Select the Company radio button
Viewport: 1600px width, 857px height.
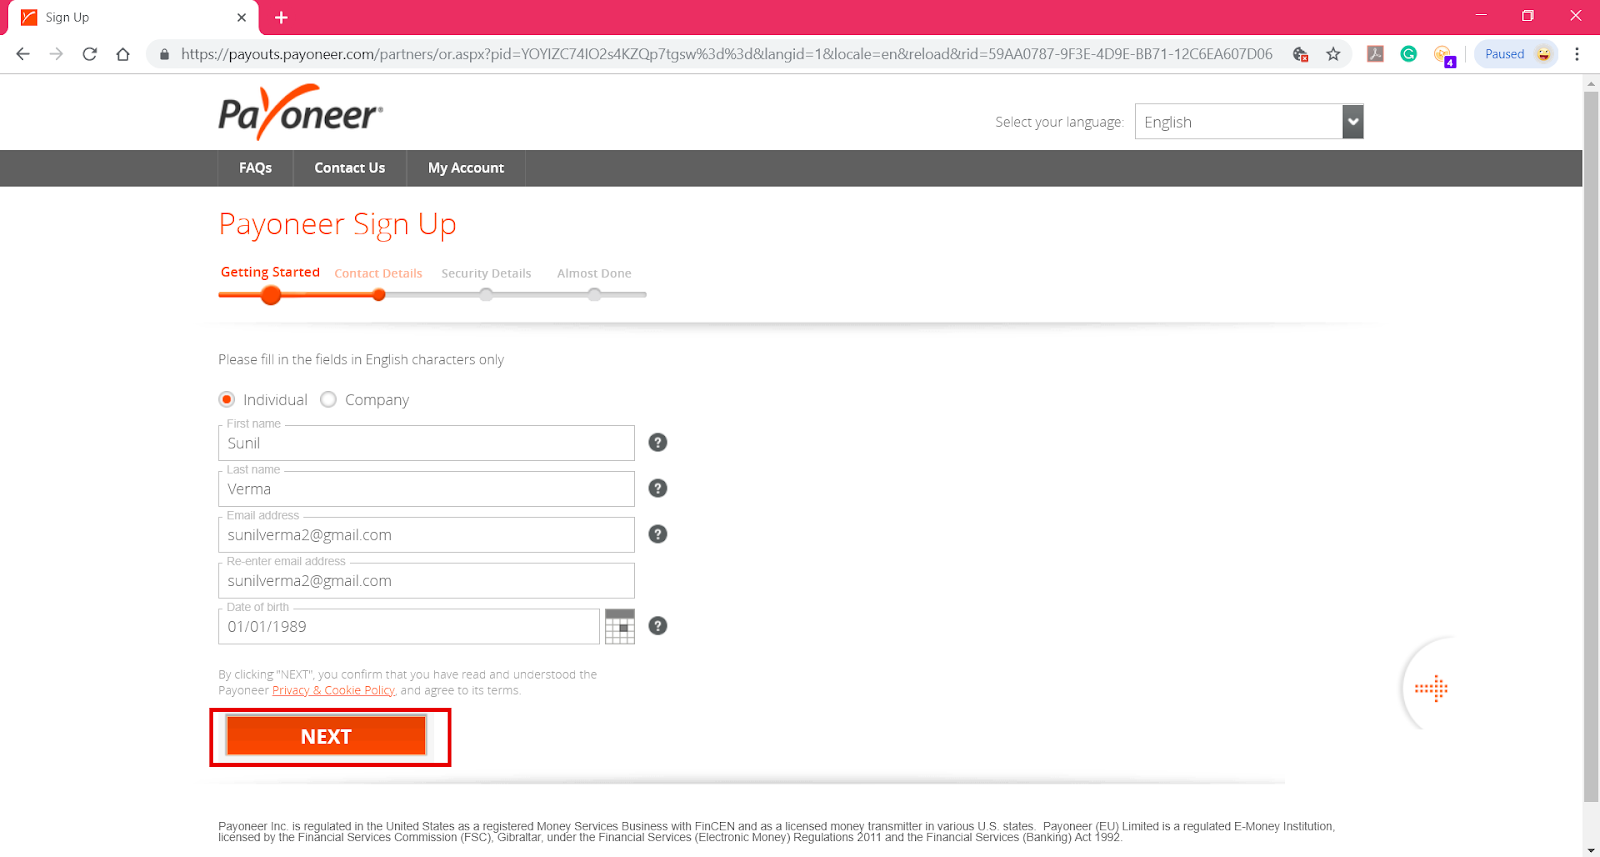coord(328,399)
